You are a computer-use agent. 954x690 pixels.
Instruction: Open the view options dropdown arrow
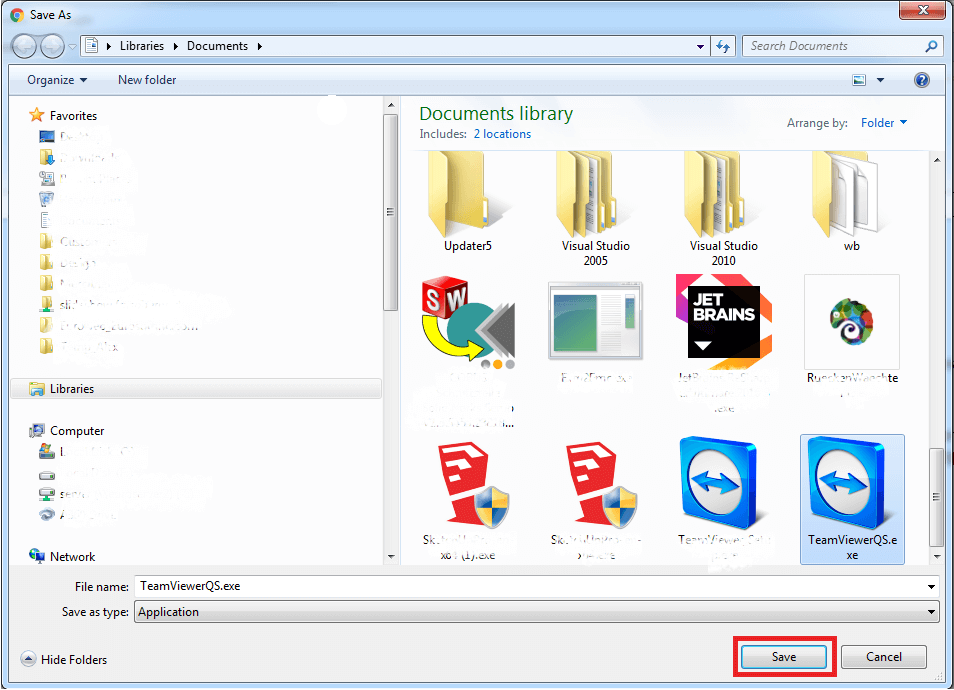(x=880, y=80)
